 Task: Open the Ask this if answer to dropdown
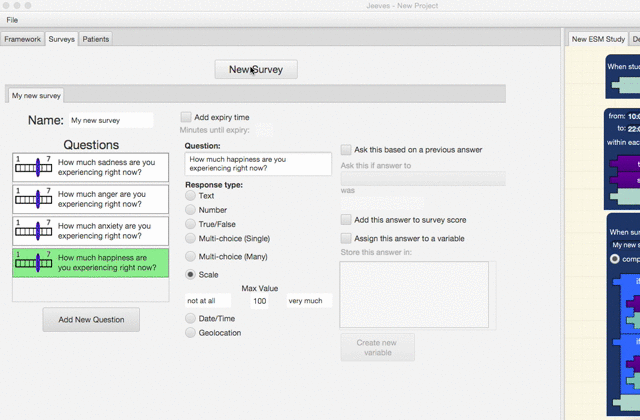tap(423, 179)
